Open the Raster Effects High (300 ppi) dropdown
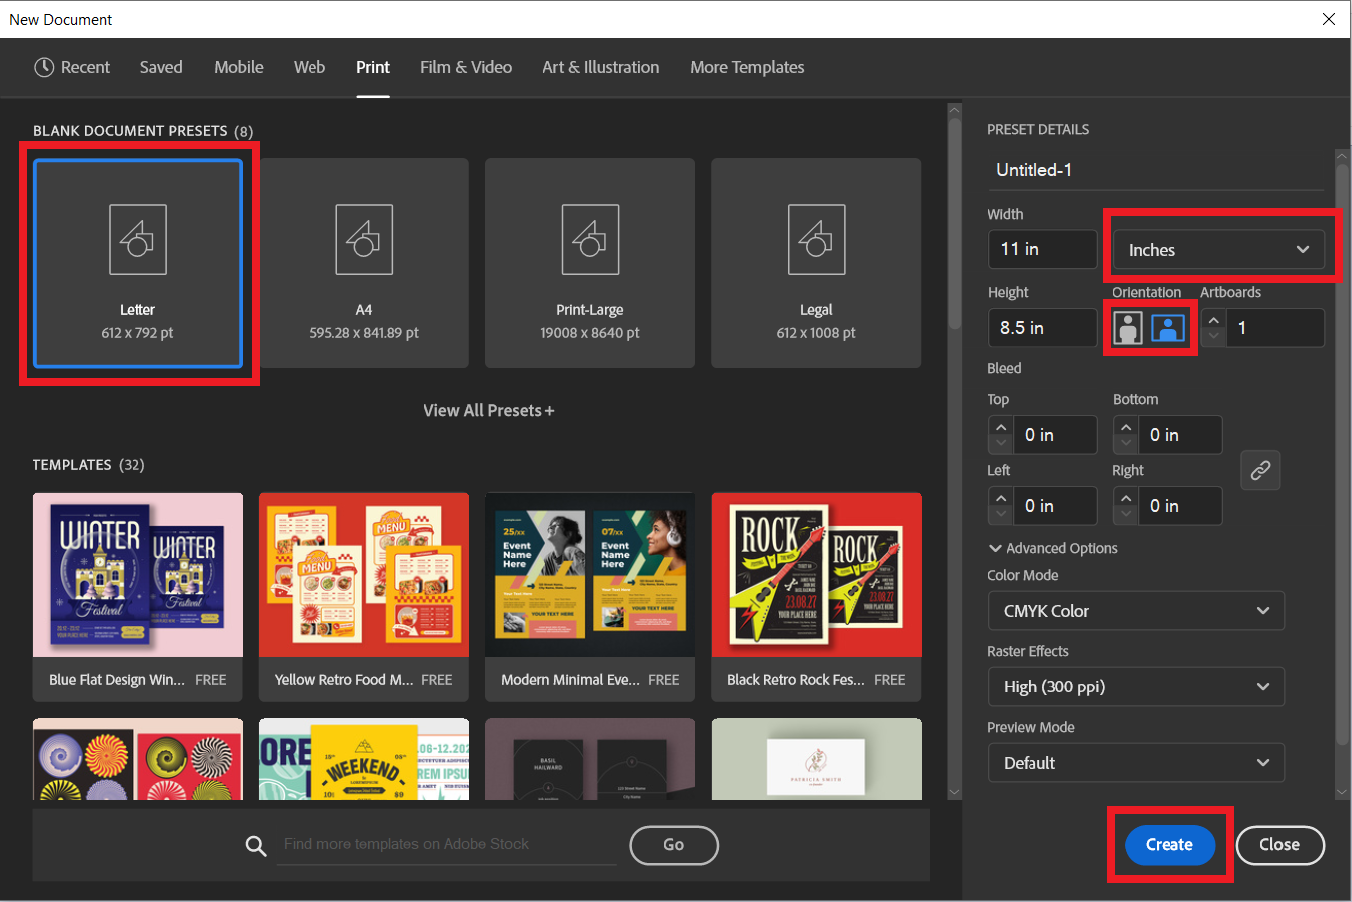Image resolution: width=1352 pixels, height=902 pixels. click(x=1136, y=687)
